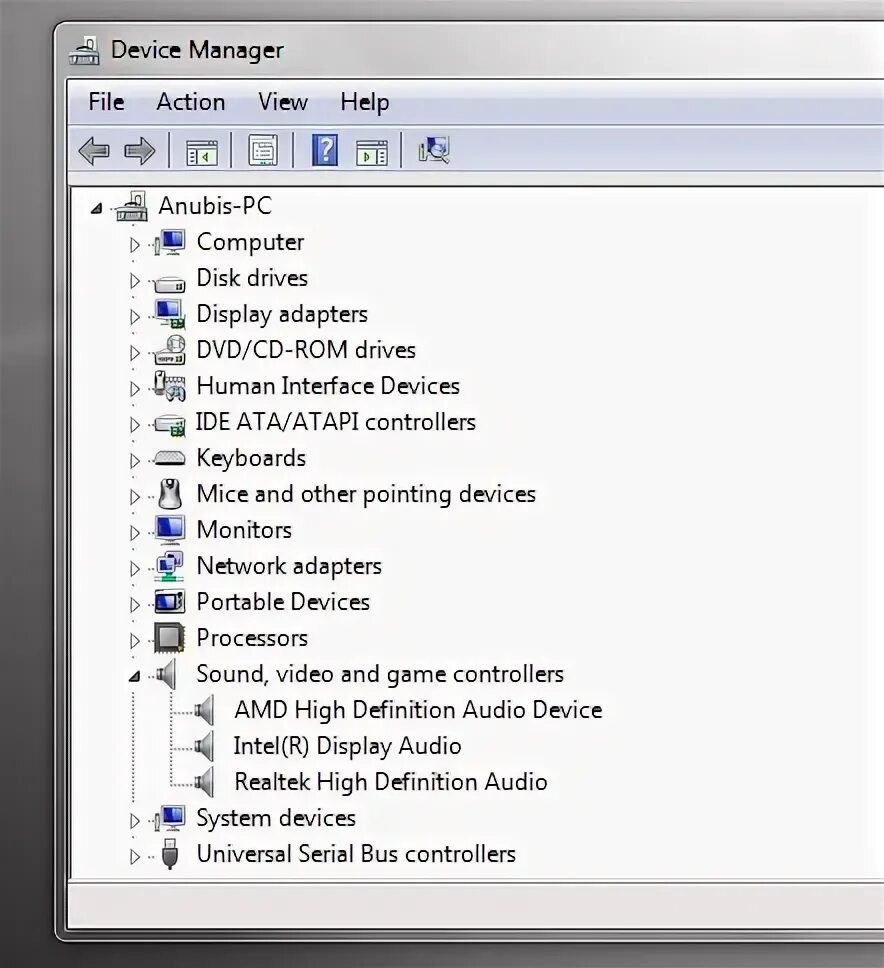
Task: Click the IDE ATA/ATAPI controllers icon
Action: pyautogui.click(x=170, y=425)
